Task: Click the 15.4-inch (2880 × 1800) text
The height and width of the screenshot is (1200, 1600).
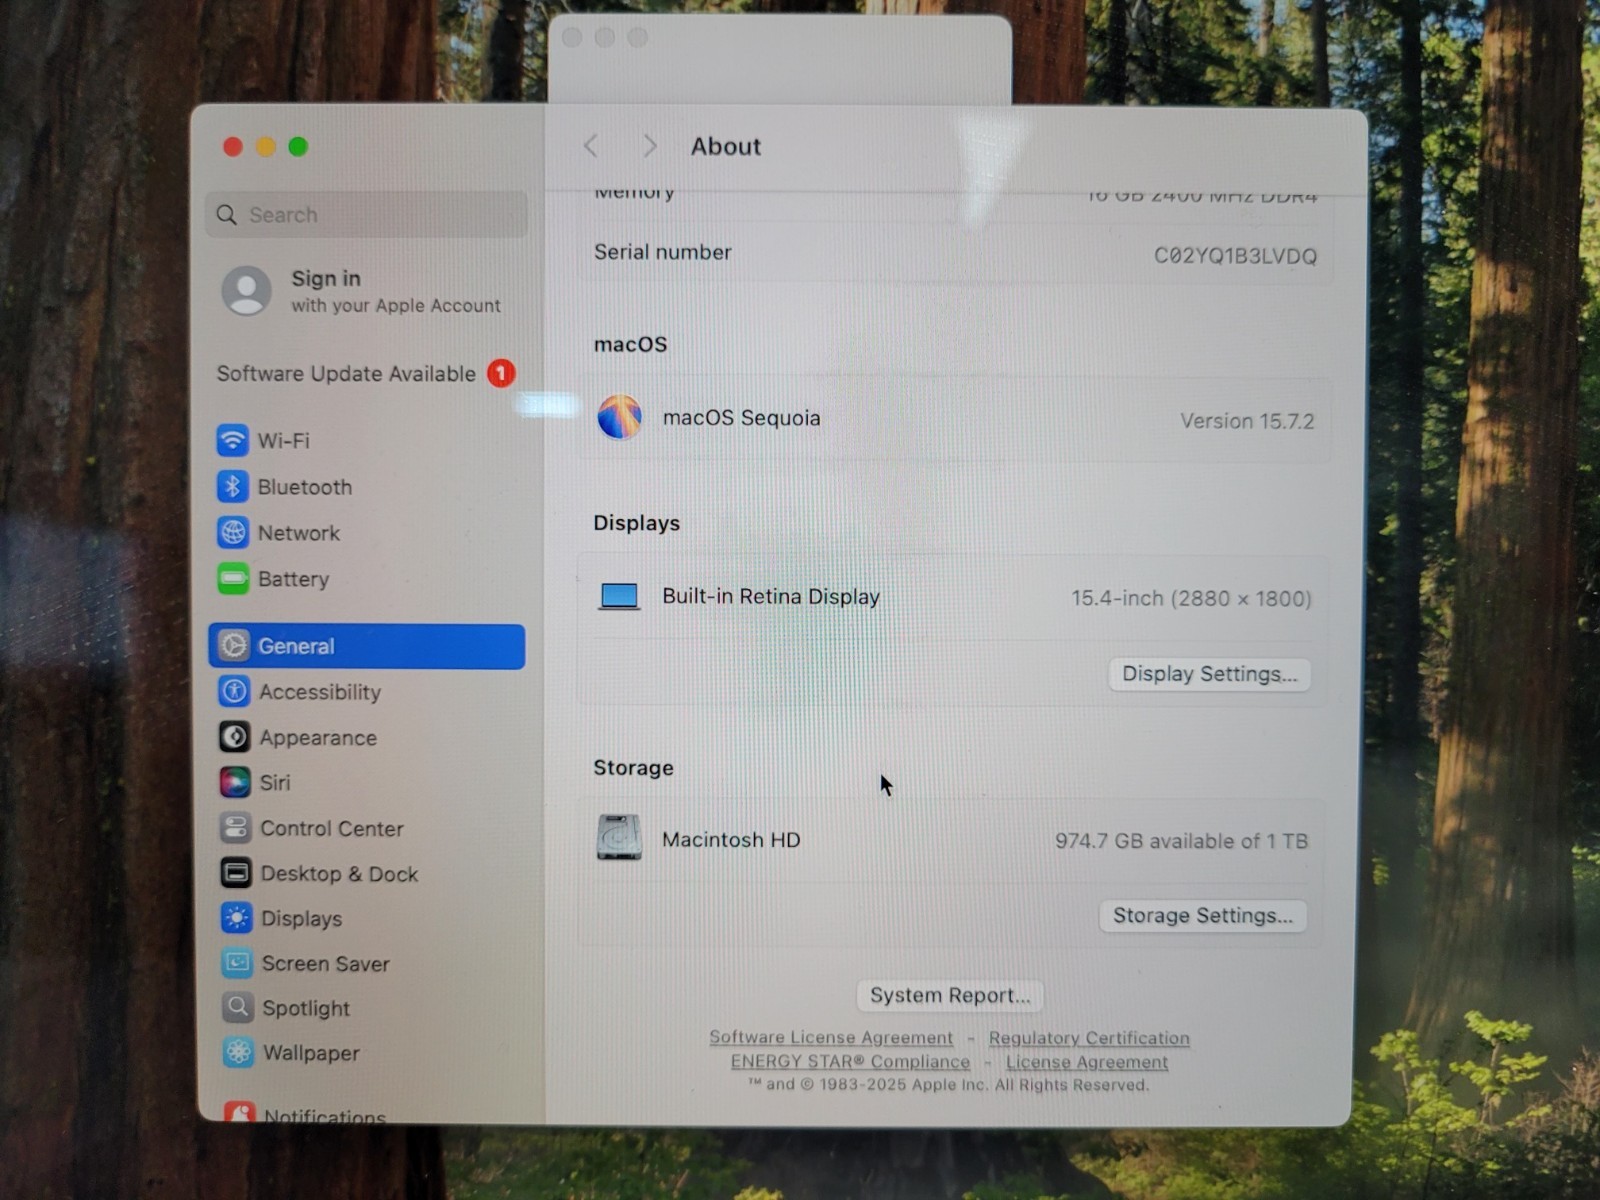Action: tap(1191, 598)
